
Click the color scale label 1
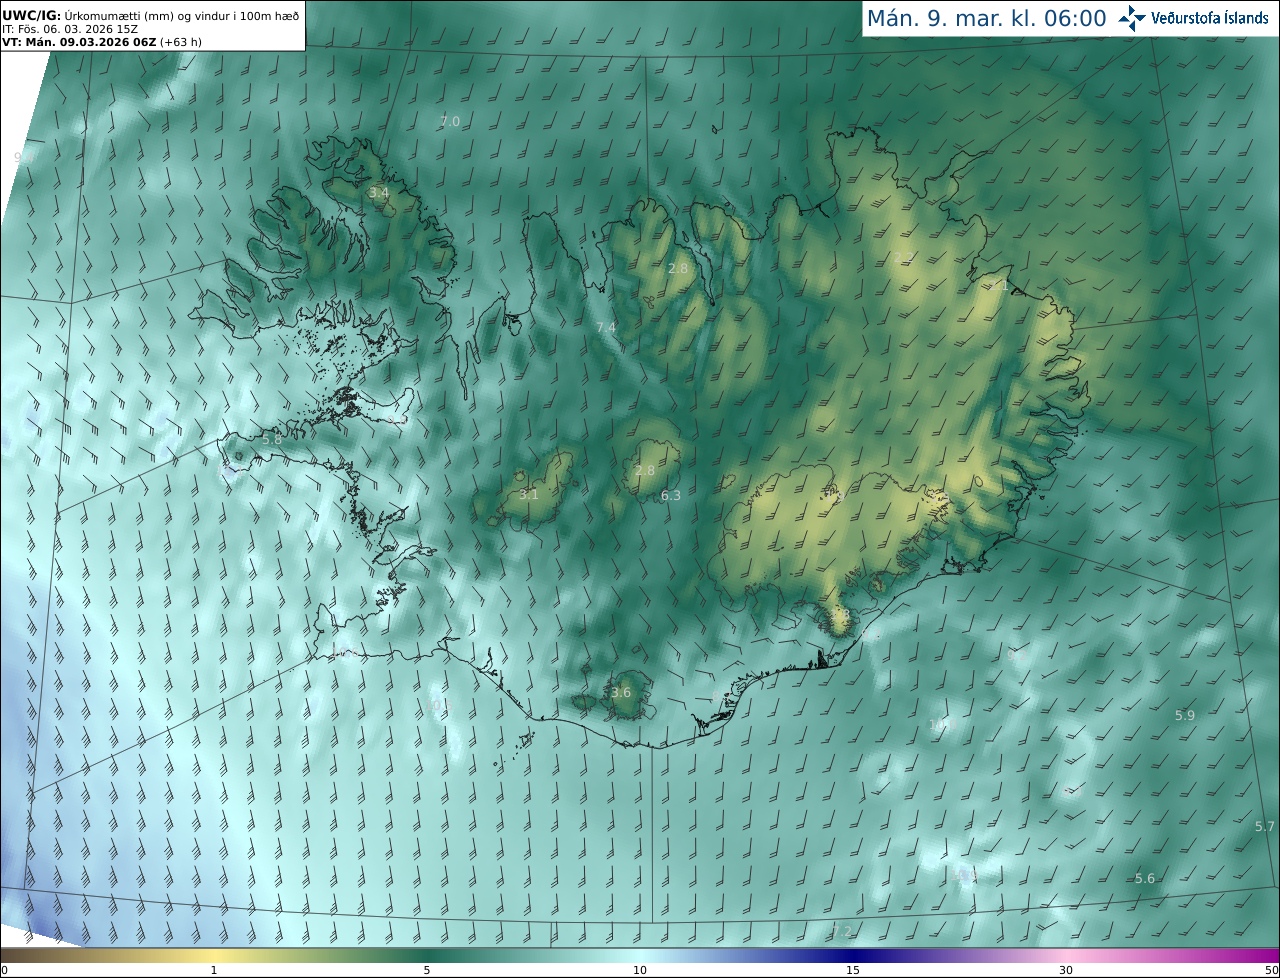(214, 970)
